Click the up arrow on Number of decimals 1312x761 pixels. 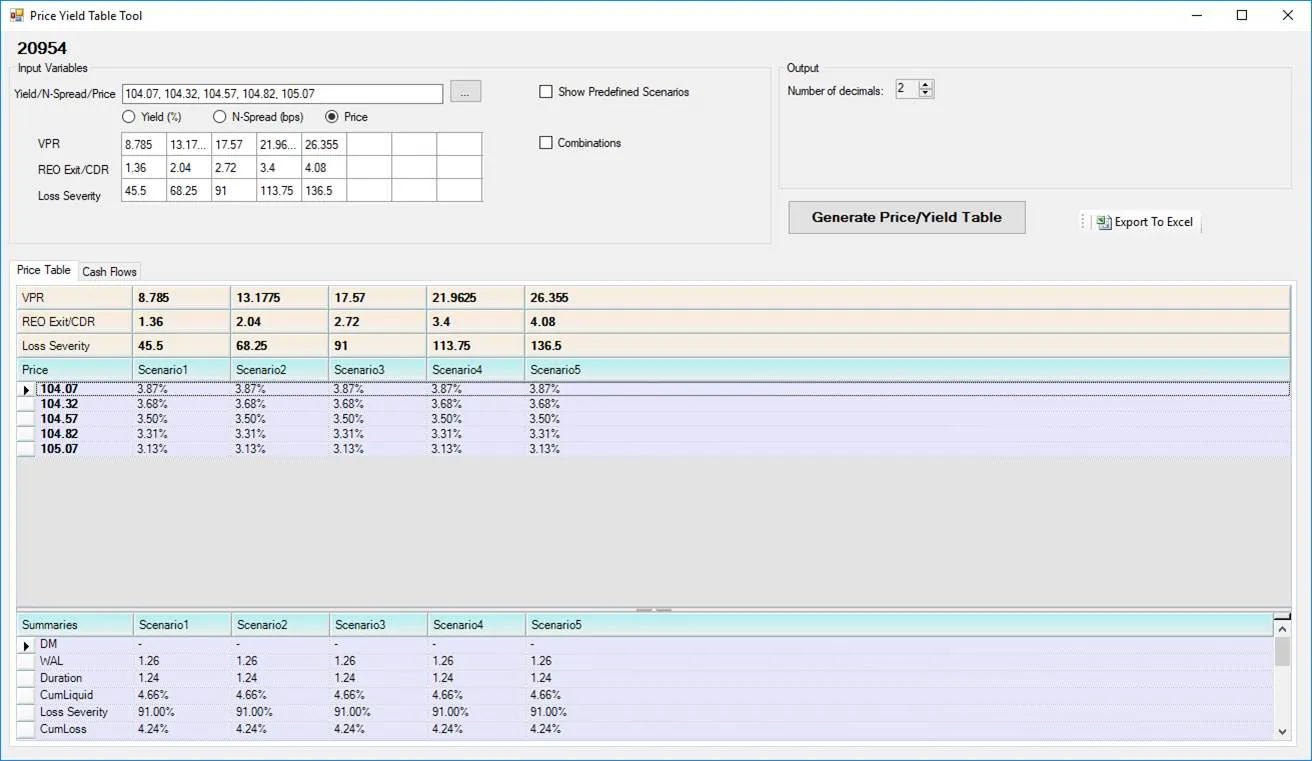tap(927, 84)
